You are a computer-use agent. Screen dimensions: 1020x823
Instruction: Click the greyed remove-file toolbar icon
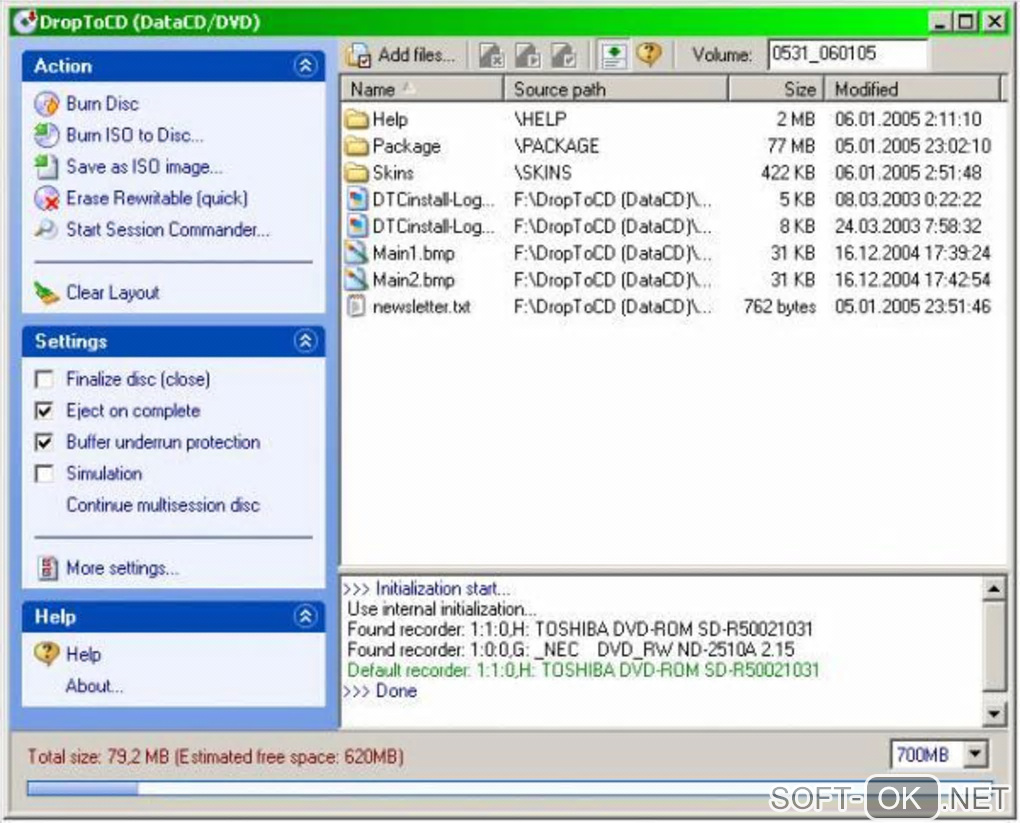[492, 55]
